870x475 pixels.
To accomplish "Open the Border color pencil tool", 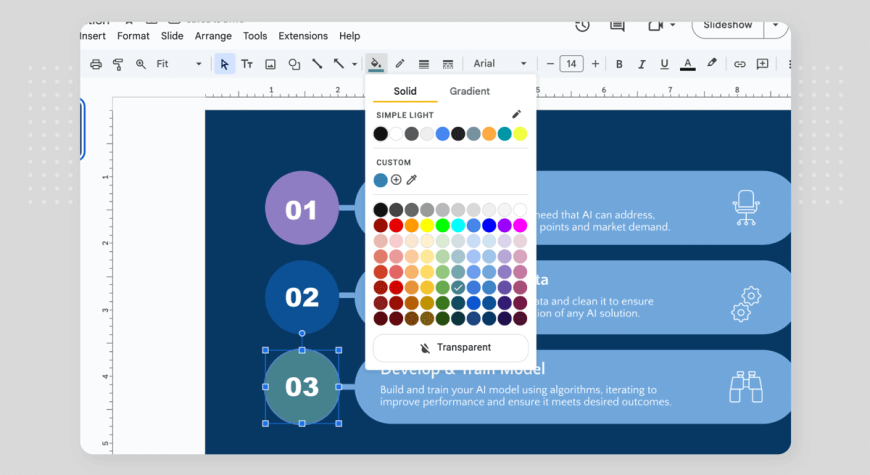I will [x=400, y=64].
